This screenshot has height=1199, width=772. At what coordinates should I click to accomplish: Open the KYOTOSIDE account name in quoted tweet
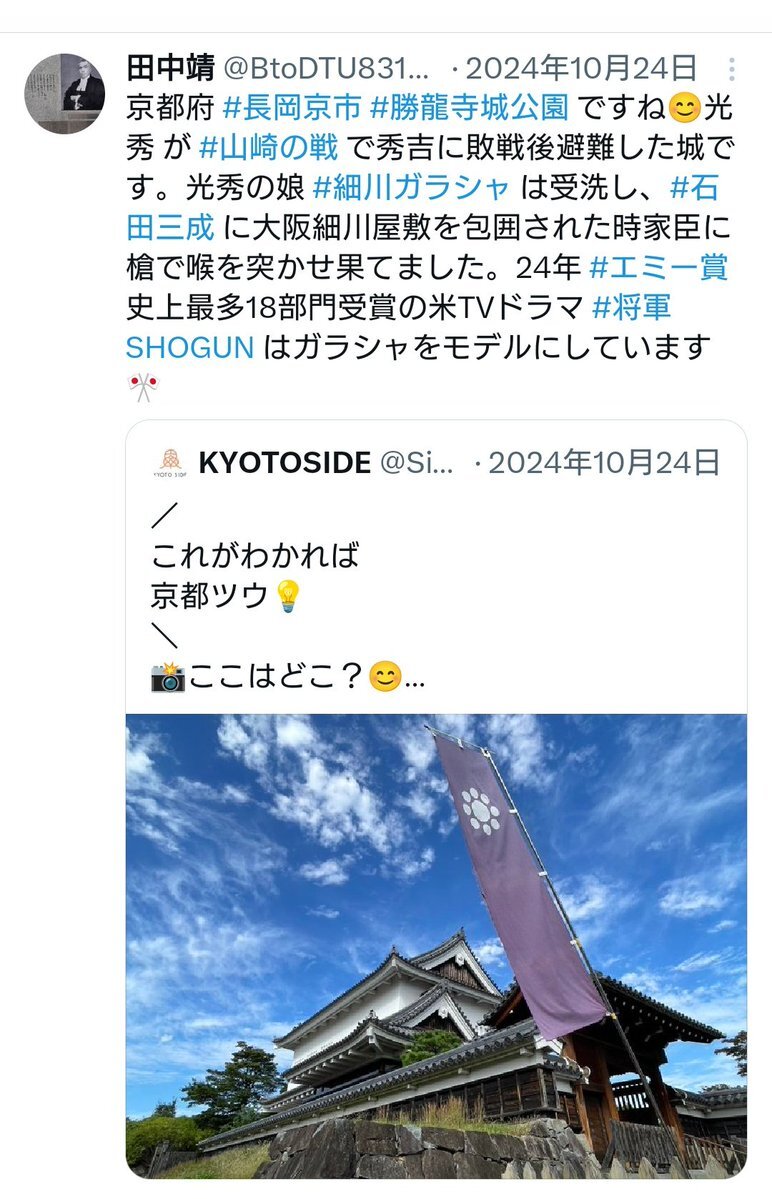[x=284, y=463]
